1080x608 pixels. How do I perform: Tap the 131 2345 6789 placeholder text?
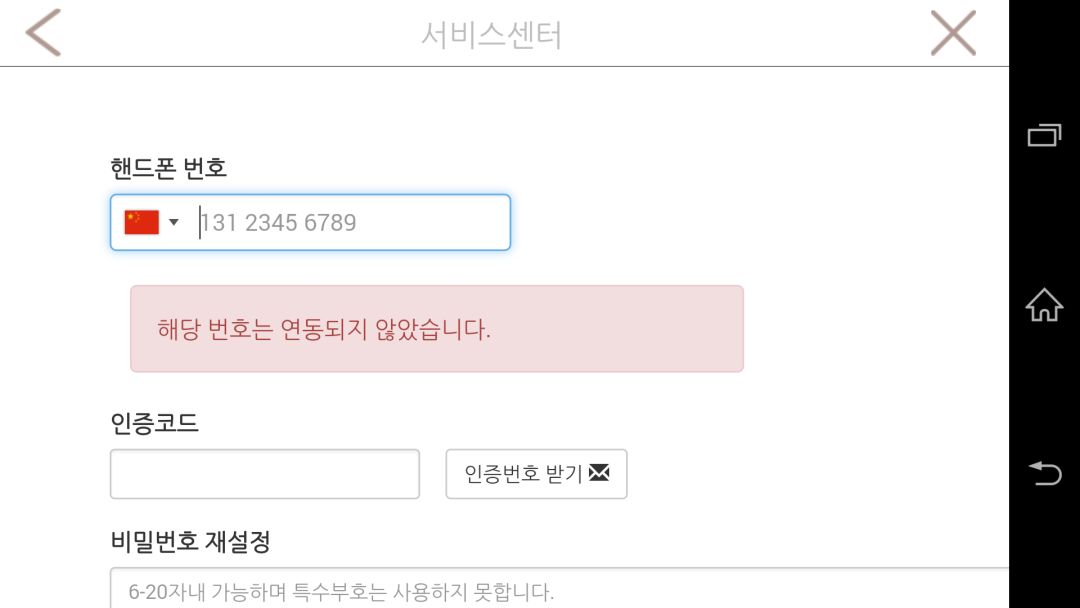pyautogui.click(x=279, y=222)
